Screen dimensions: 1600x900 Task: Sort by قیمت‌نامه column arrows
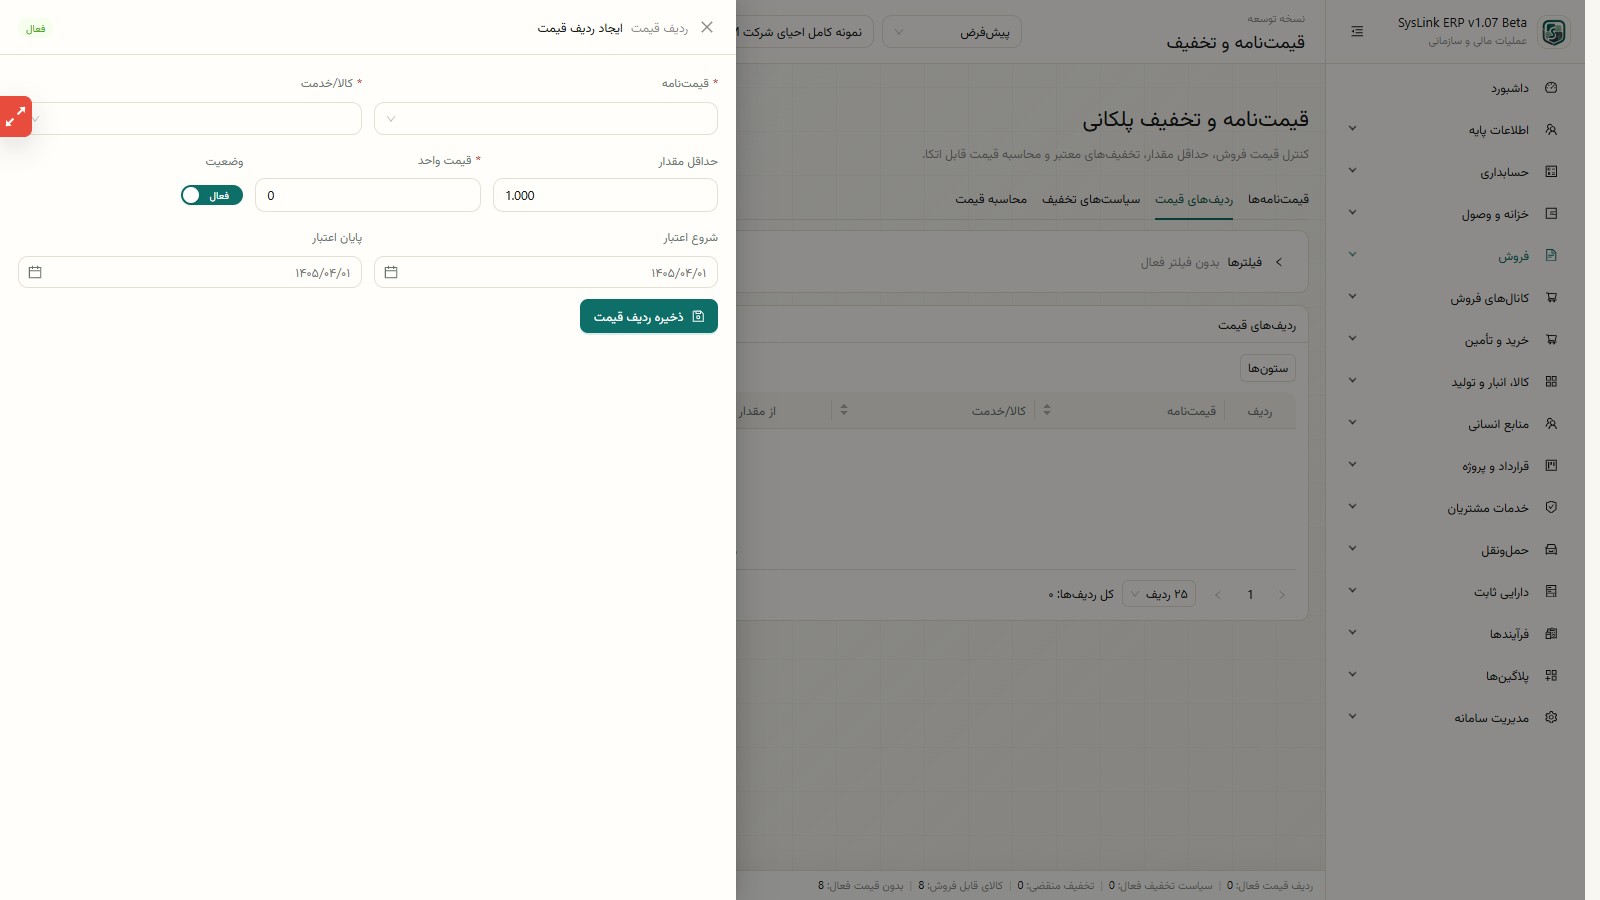[1047, 410]
